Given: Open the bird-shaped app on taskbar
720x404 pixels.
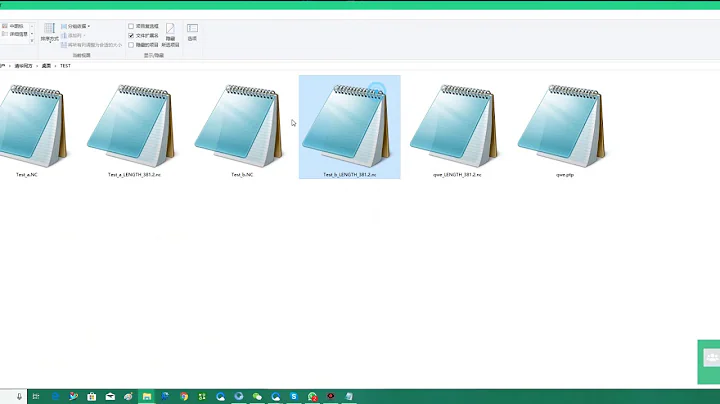Looking at the screenshot, I should pyautogui.click(x=73, y=396).
